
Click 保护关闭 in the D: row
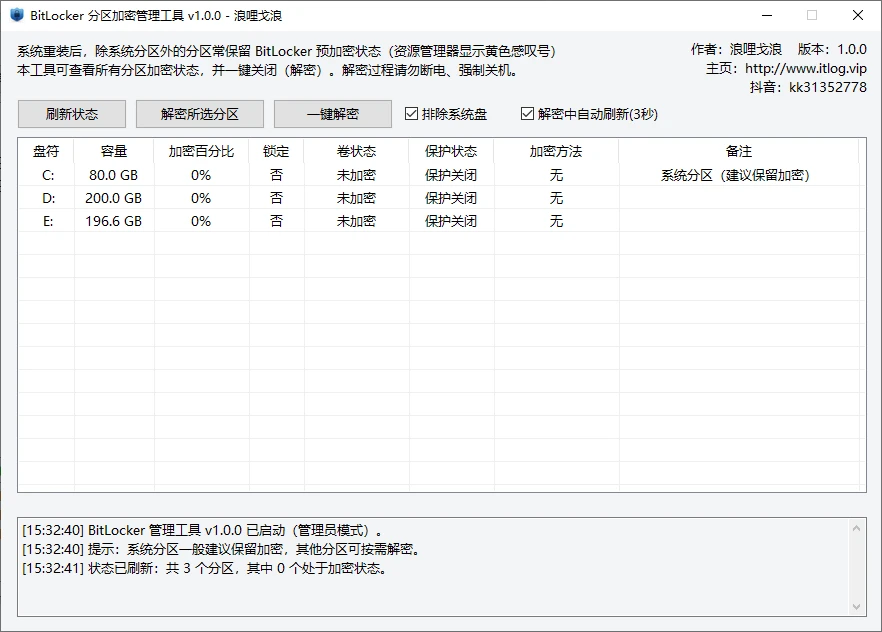coord(451,198)
